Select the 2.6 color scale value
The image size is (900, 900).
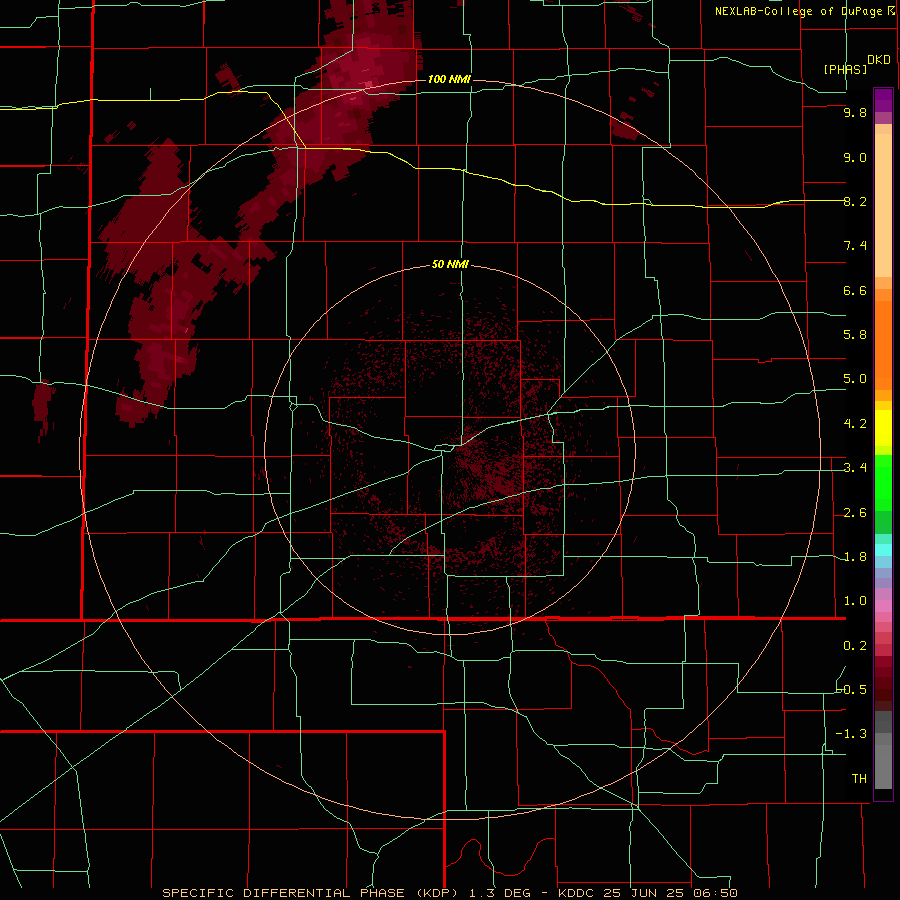[x=855, y=513]
